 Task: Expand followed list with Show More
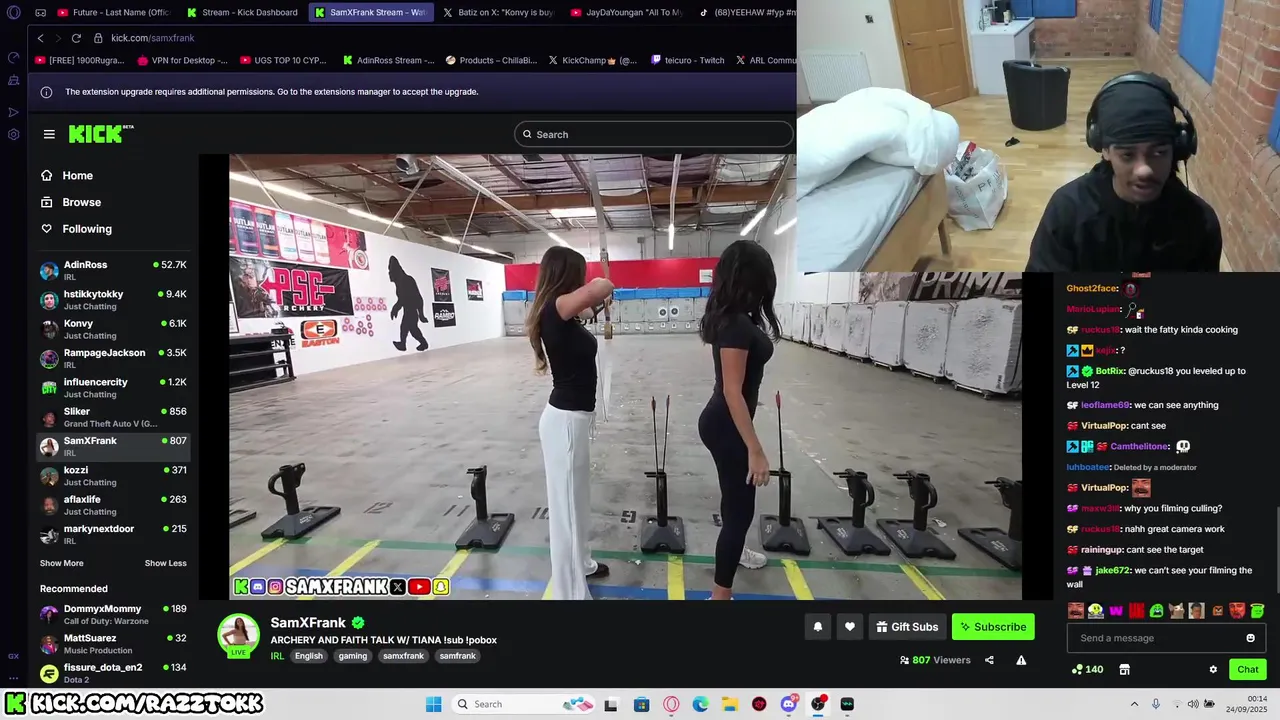62,563
